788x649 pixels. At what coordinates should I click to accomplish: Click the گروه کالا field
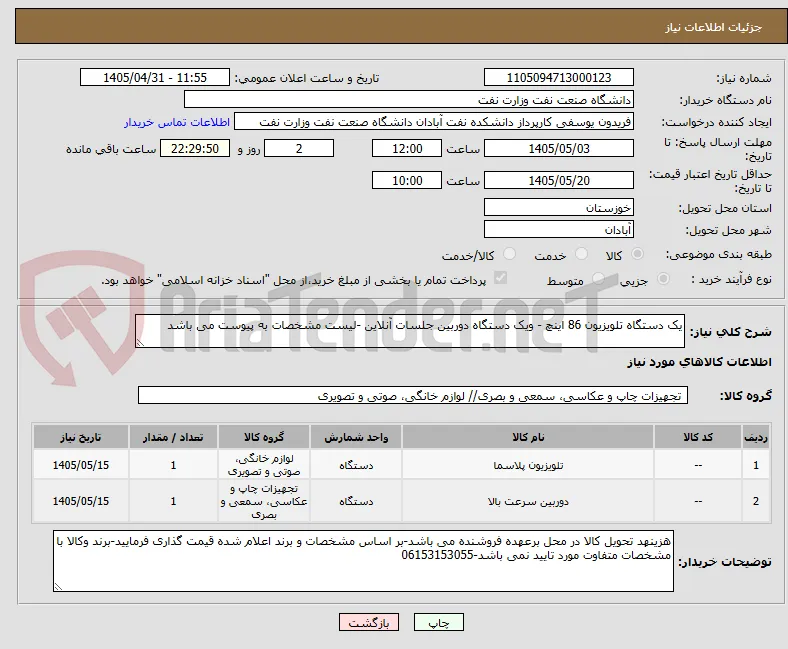[413, 395]
